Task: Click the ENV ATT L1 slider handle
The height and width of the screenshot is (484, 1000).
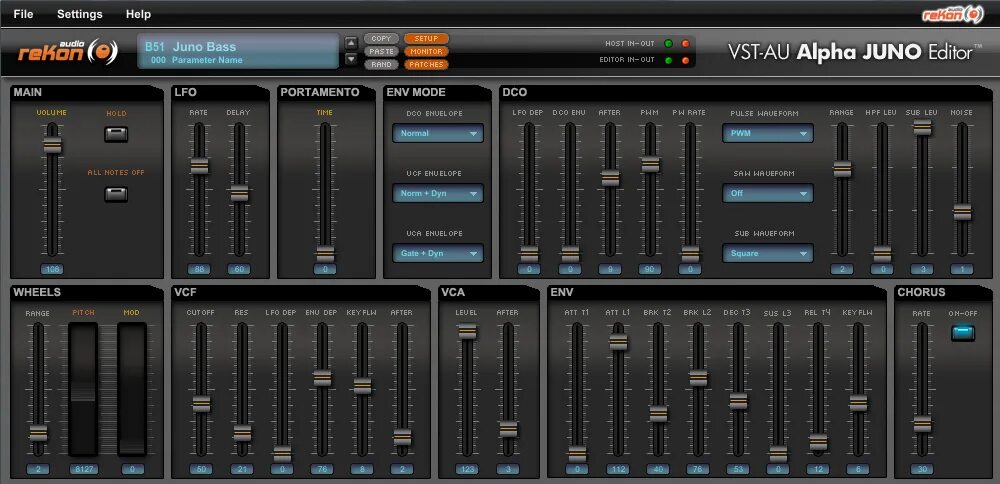Action: (x=618, y=342)
